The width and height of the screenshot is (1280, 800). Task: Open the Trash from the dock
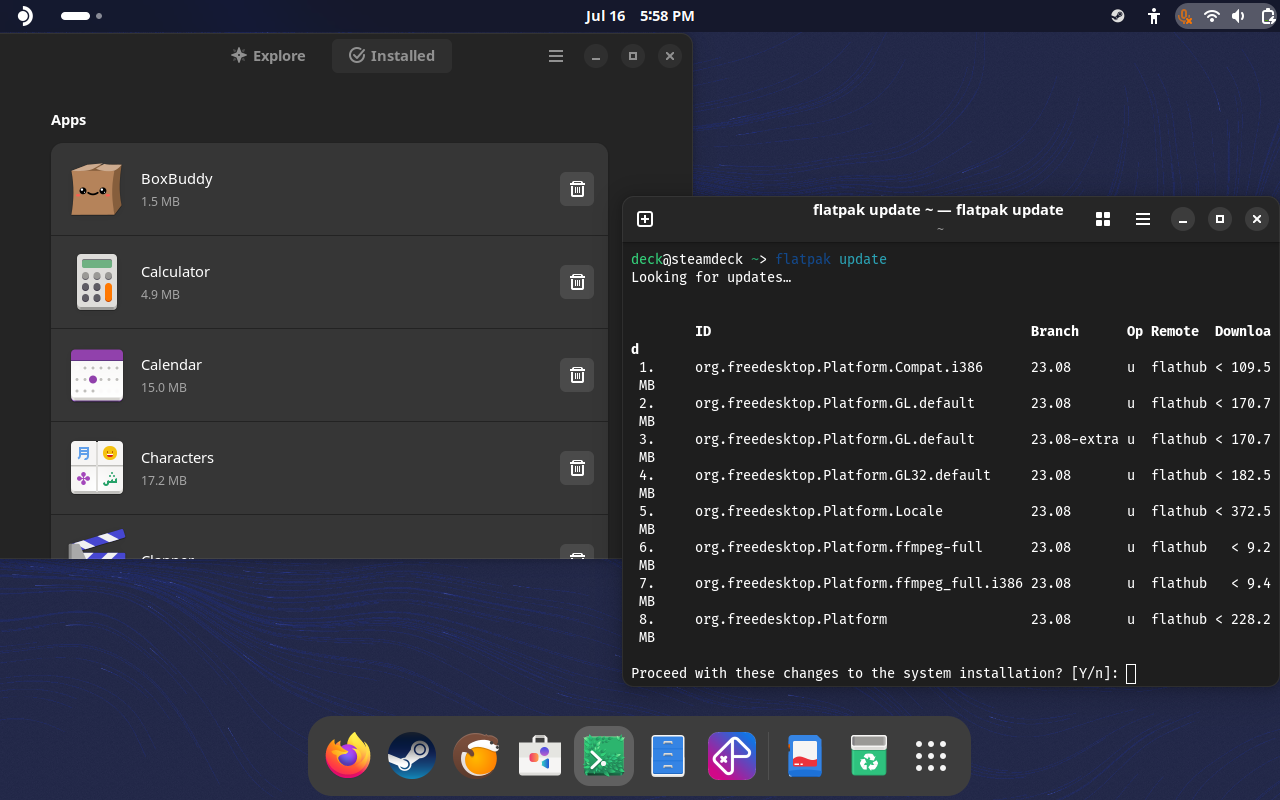point(869,756)
